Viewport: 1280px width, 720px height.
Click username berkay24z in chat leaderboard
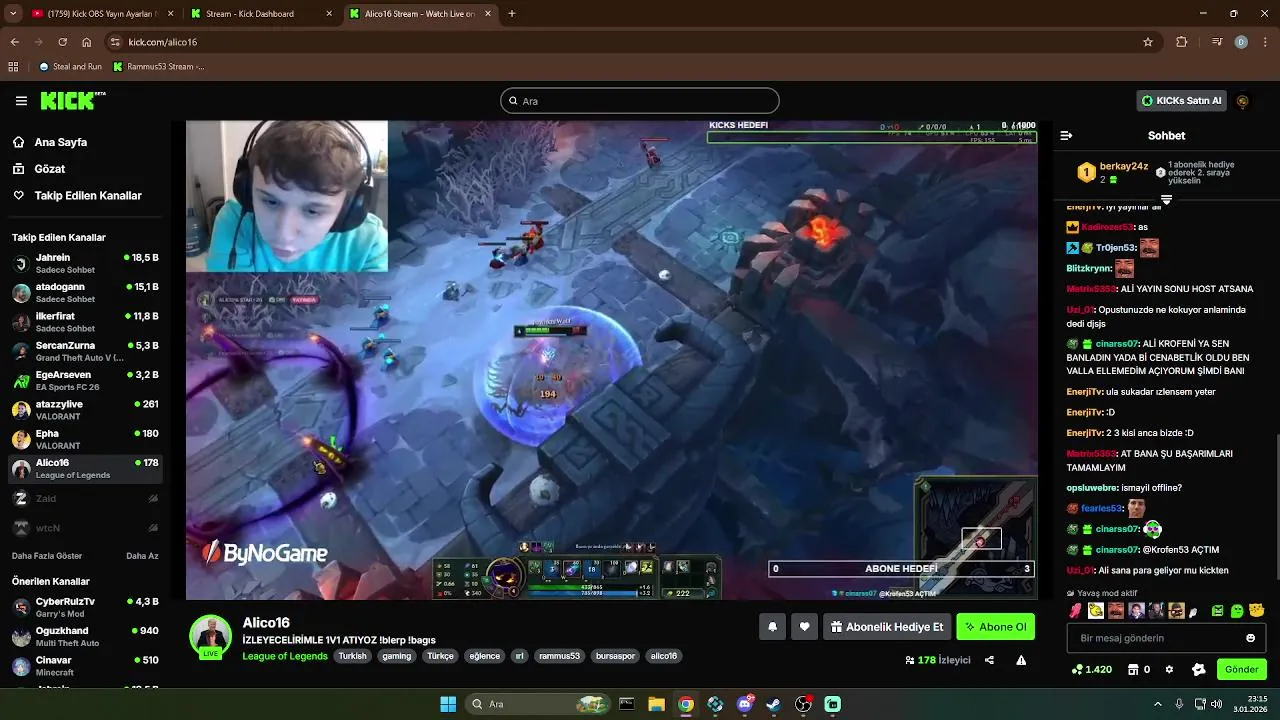pos(1124,166)
